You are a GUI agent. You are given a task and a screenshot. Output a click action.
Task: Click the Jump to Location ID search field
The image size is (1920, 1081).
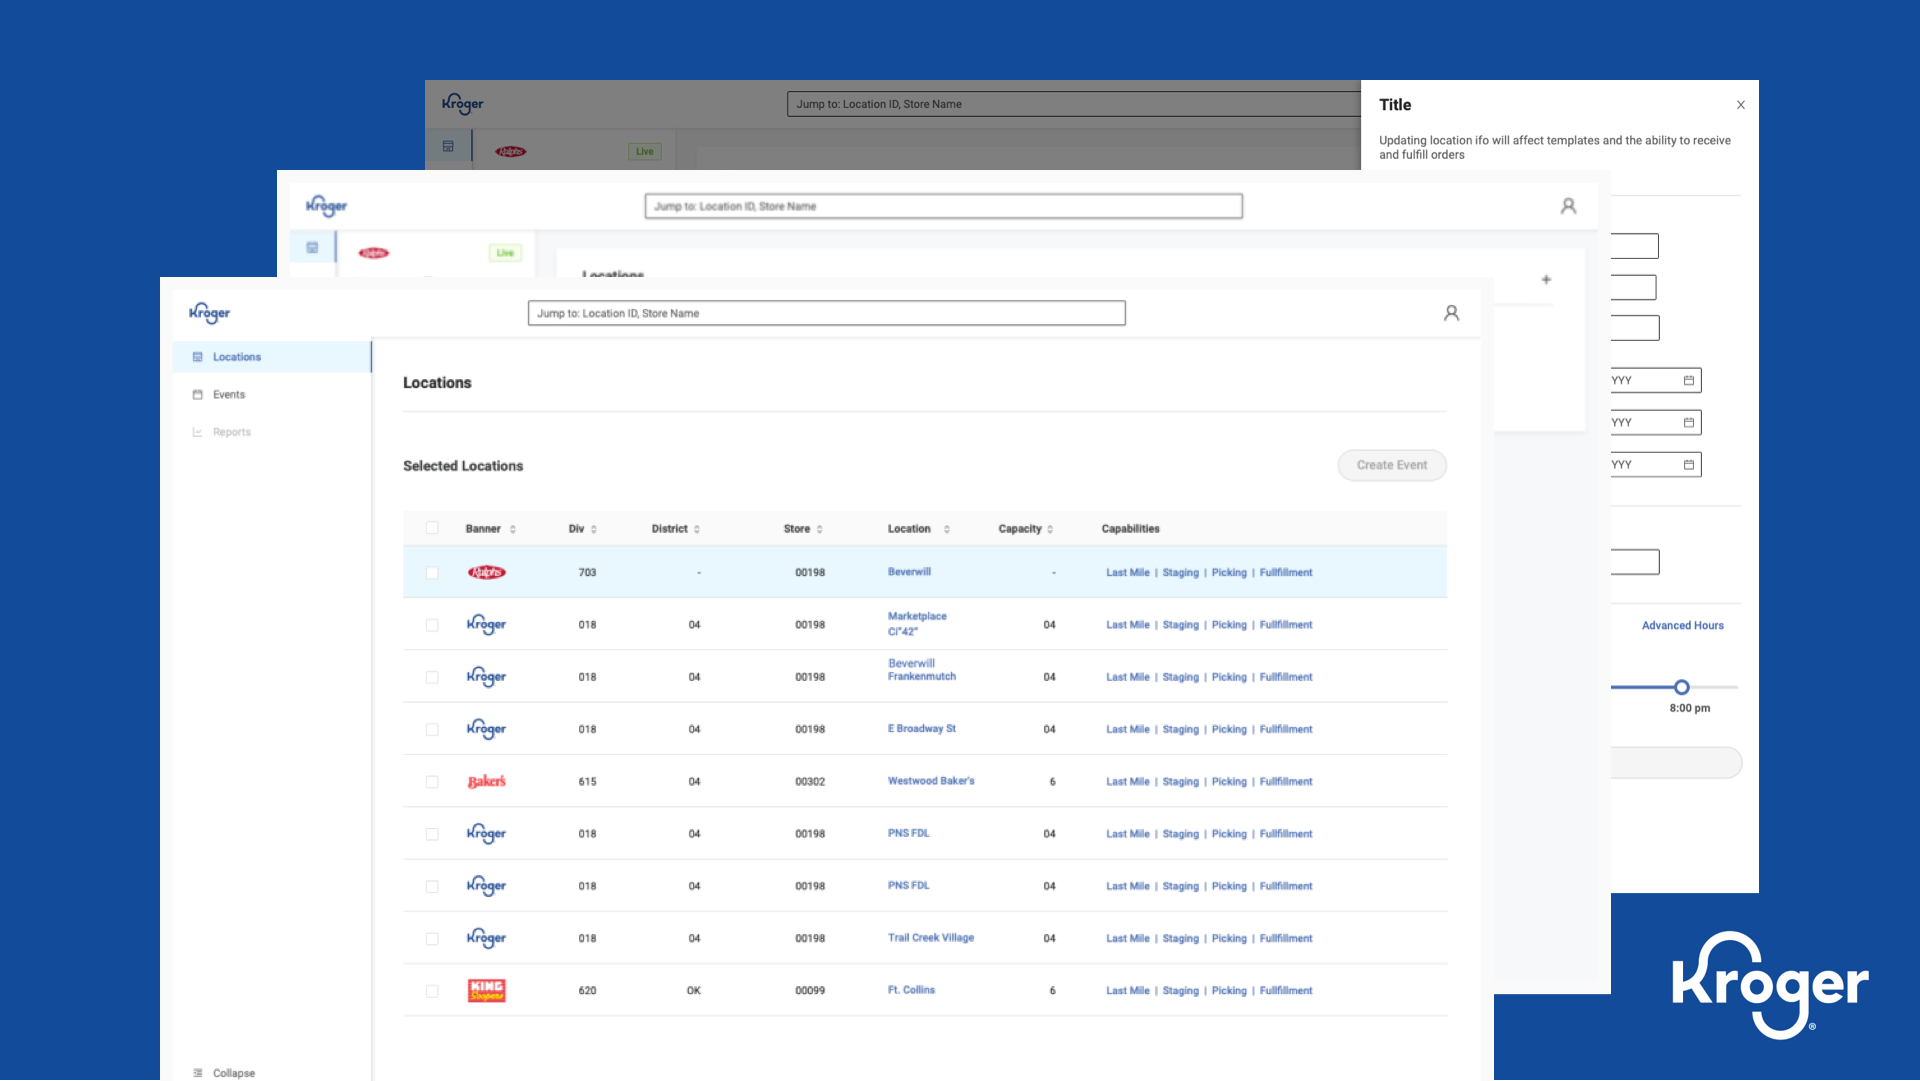tap(826, 313)
